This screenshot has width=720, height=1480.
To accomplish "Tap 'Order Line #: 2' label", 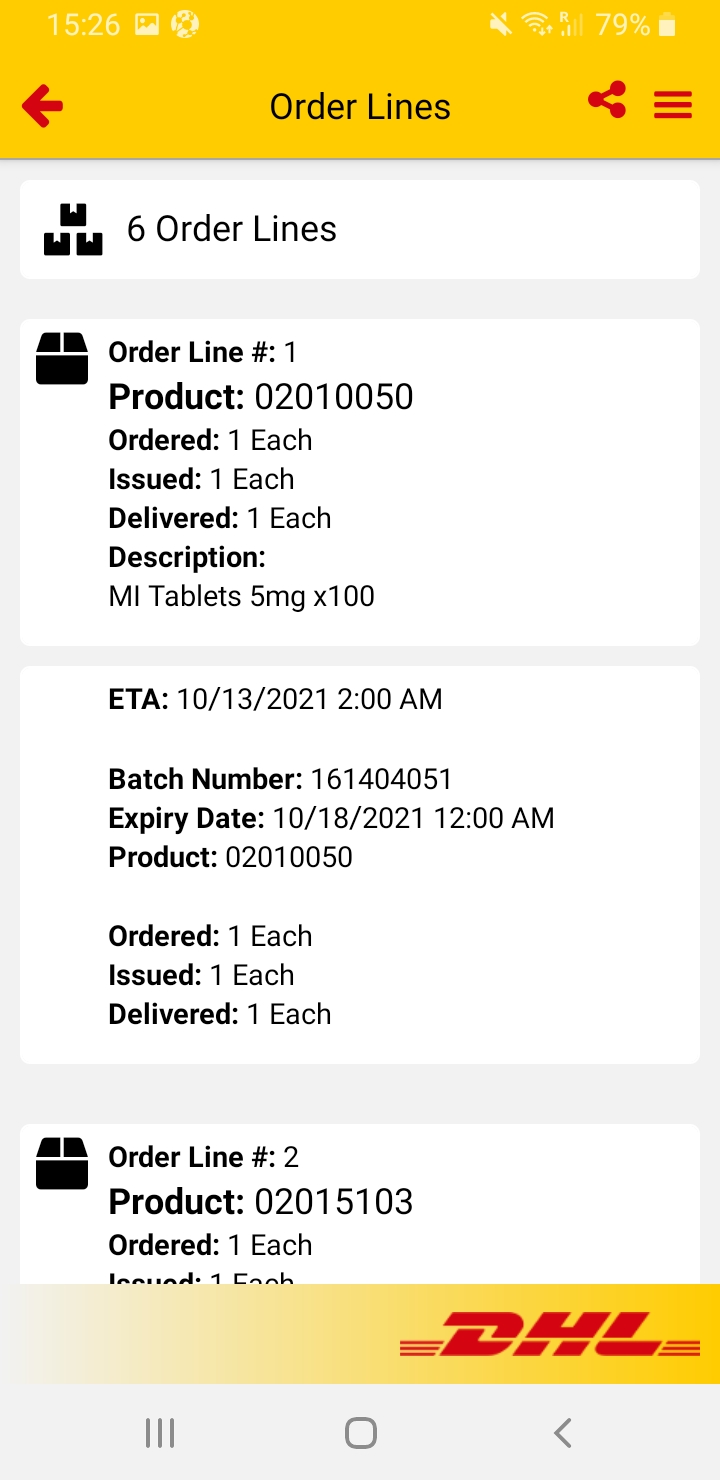I will tap(203, 1157).
